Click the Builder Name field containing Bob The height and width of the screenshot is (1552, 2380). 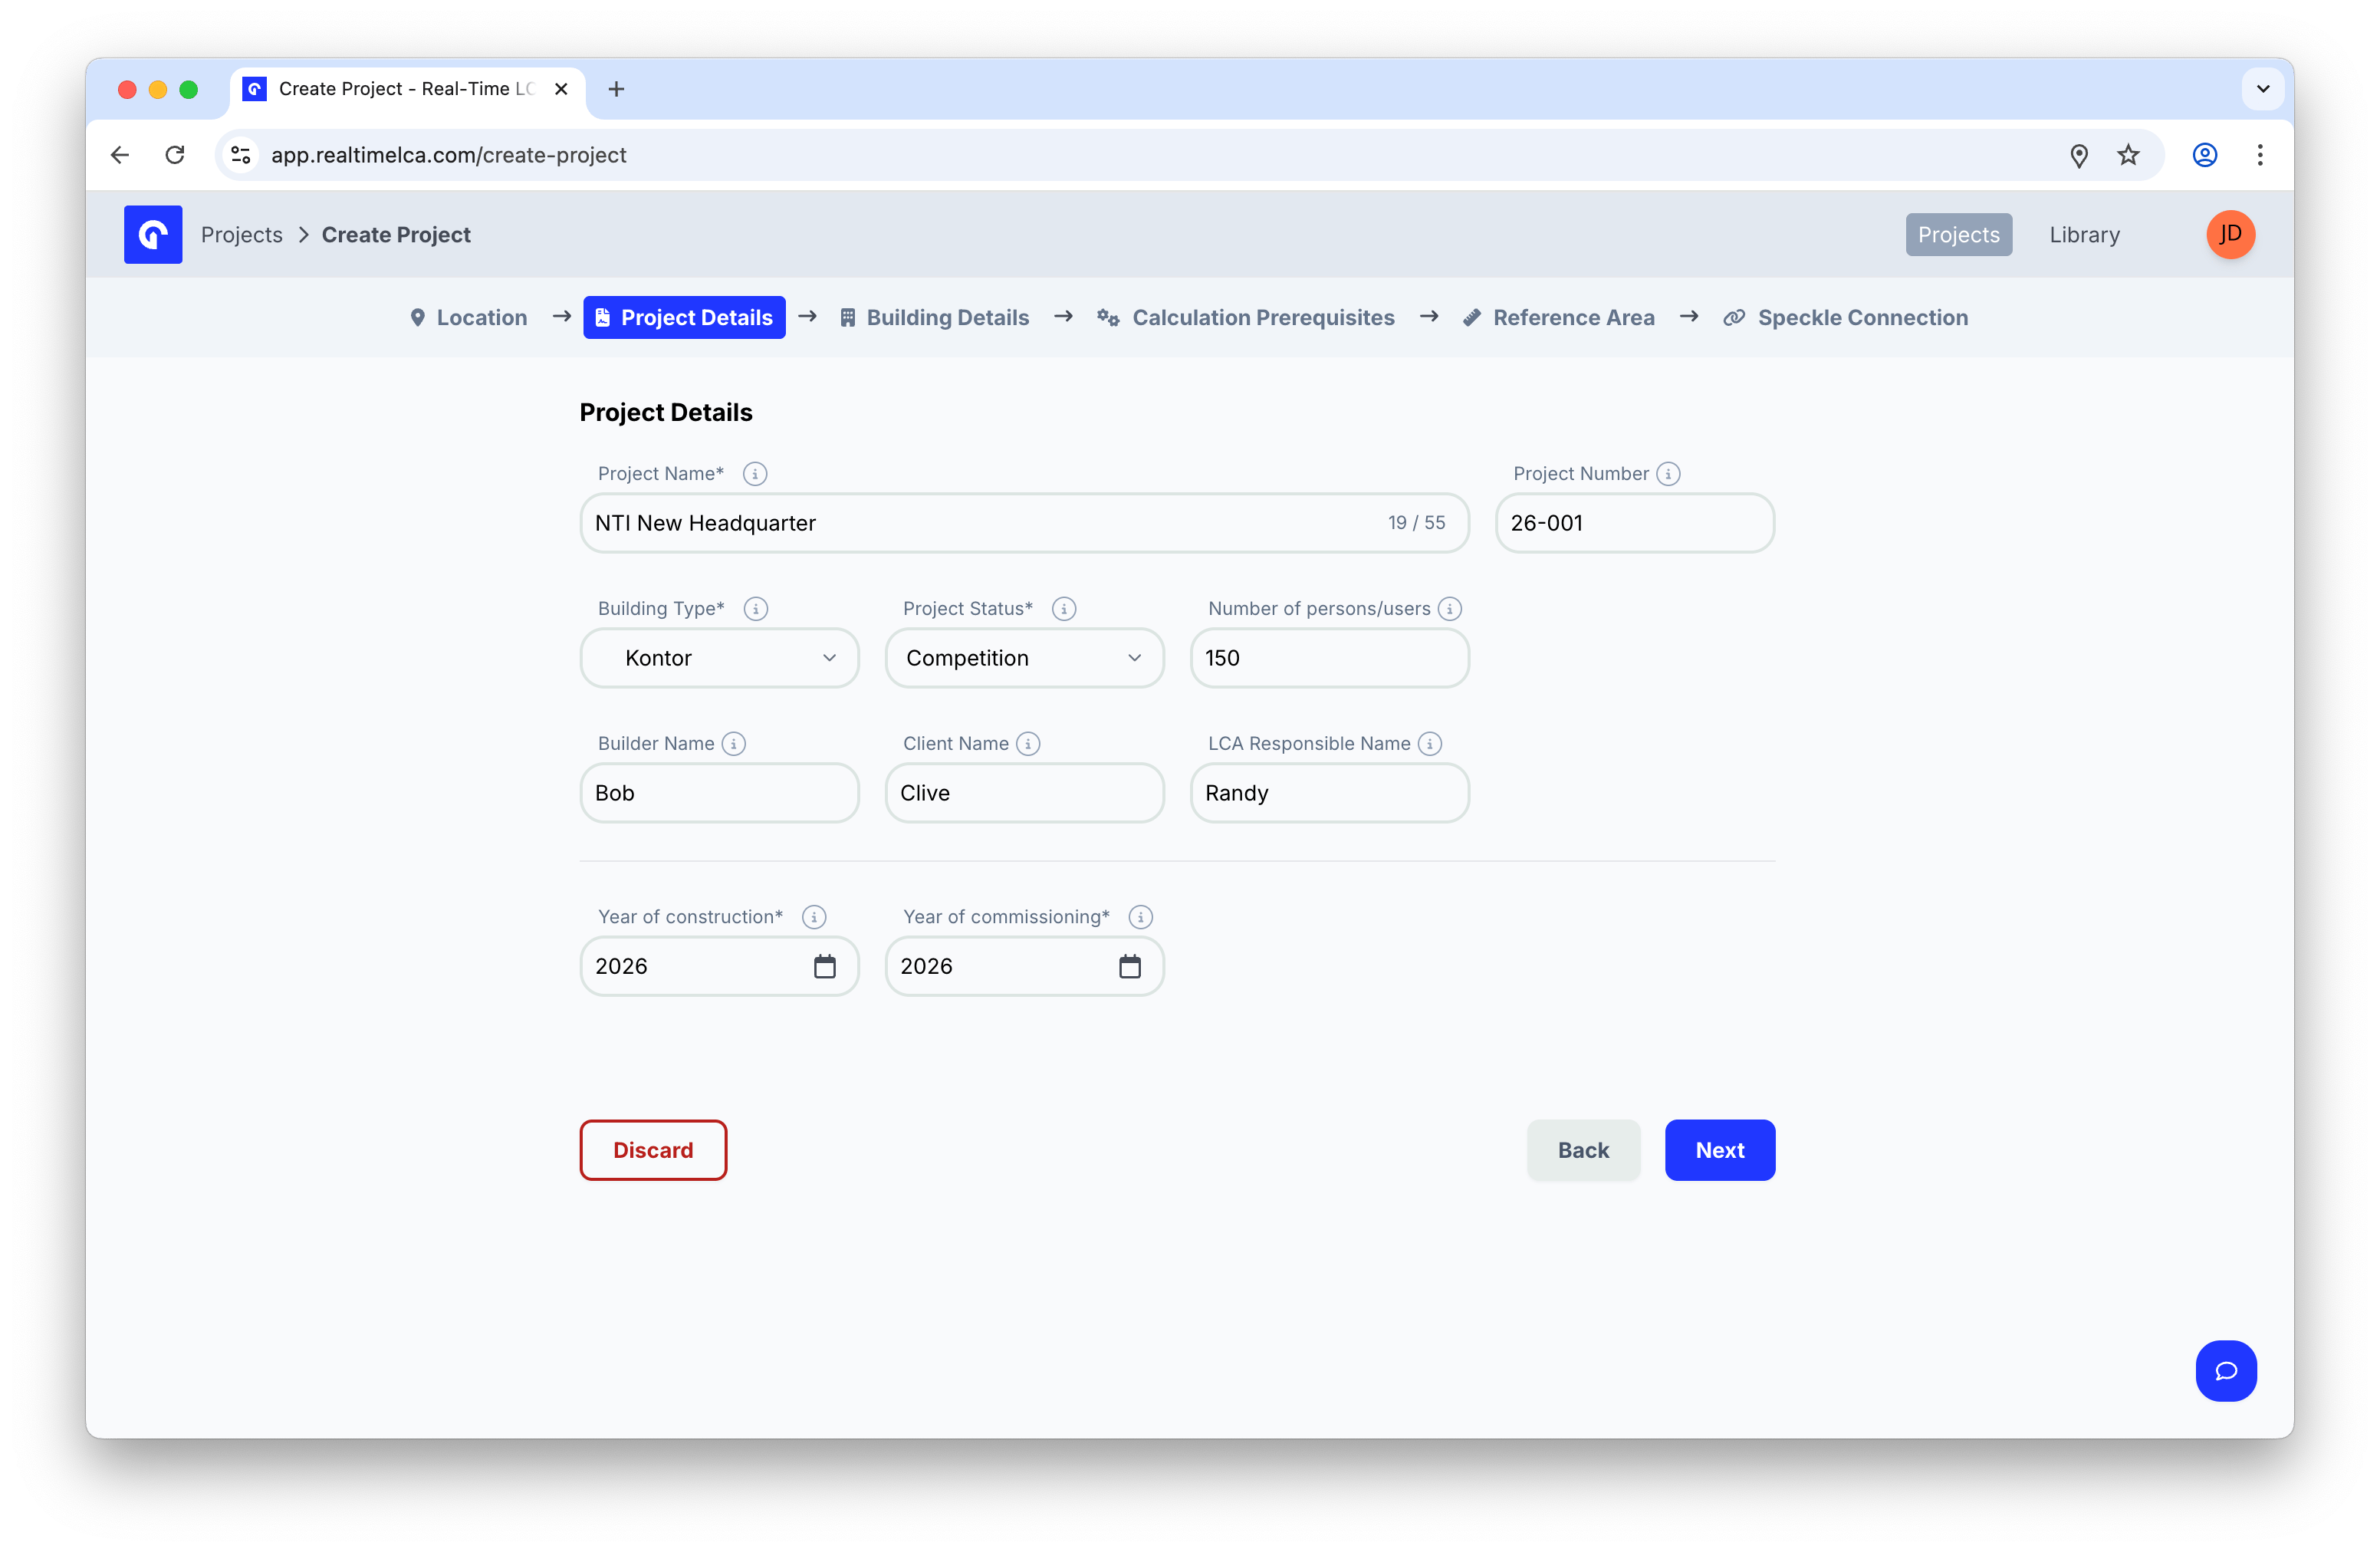720,793
